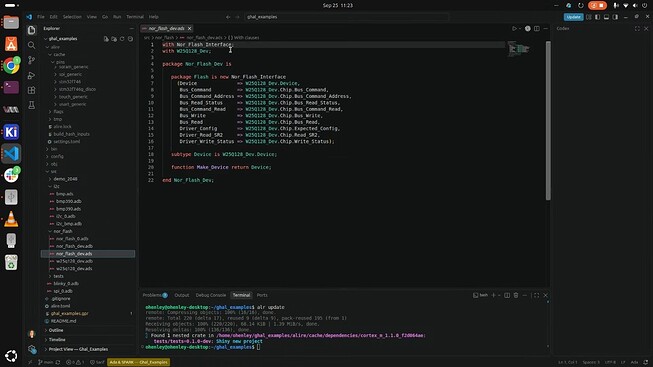
Task: Maximize the terminal panel size
Action: coord(536,295)
